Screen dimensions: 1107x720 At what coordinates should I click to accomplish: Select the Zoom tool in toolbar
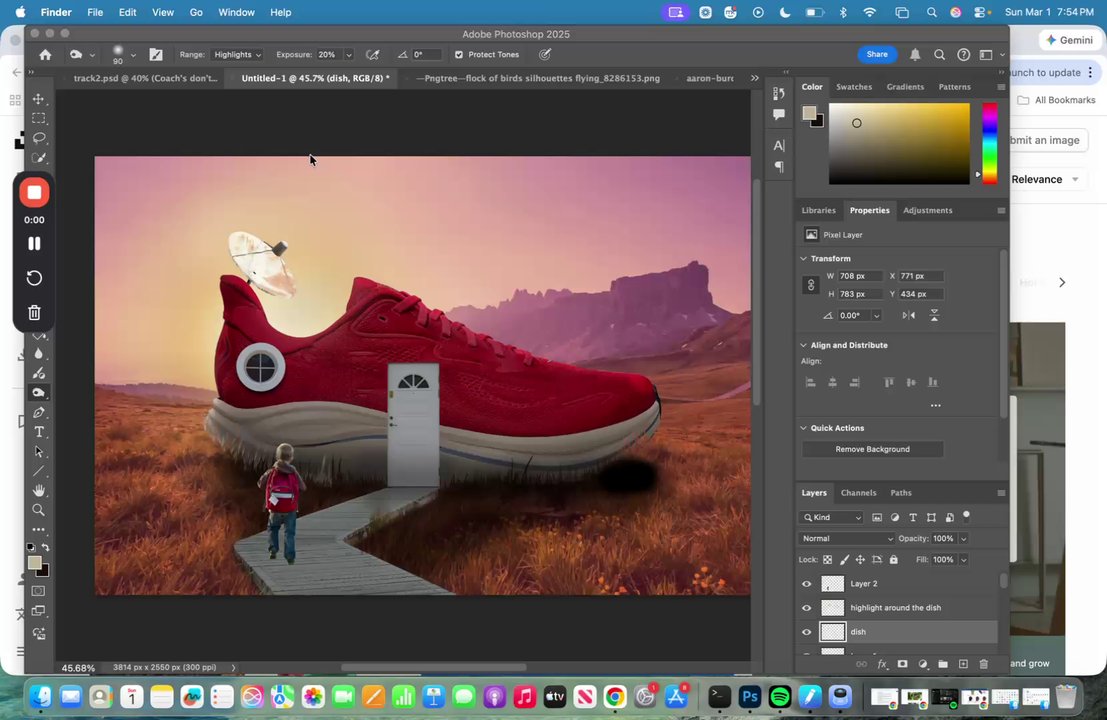pos(39,510)
